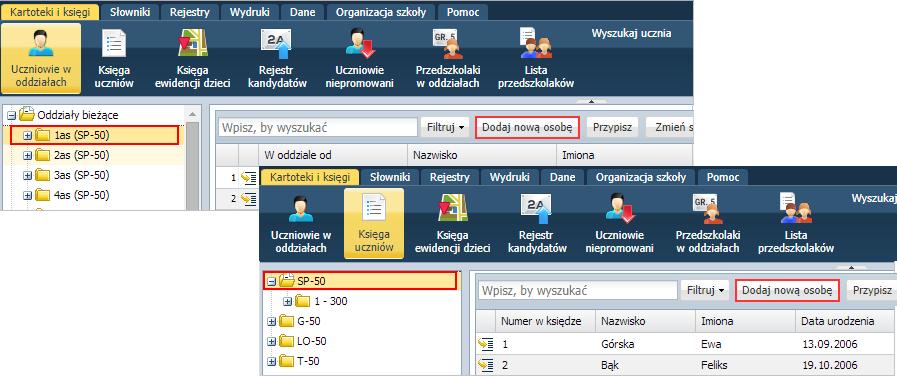
Task: Open Uczniowie niepromowani icon in back window
Action: click(360, 58)
